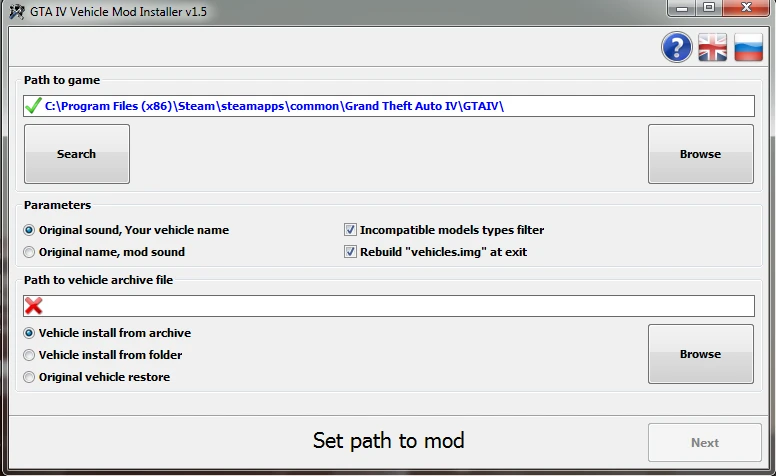Click into the Path to game field
Viewport: 776px width, 476px height.
point(388,106)
